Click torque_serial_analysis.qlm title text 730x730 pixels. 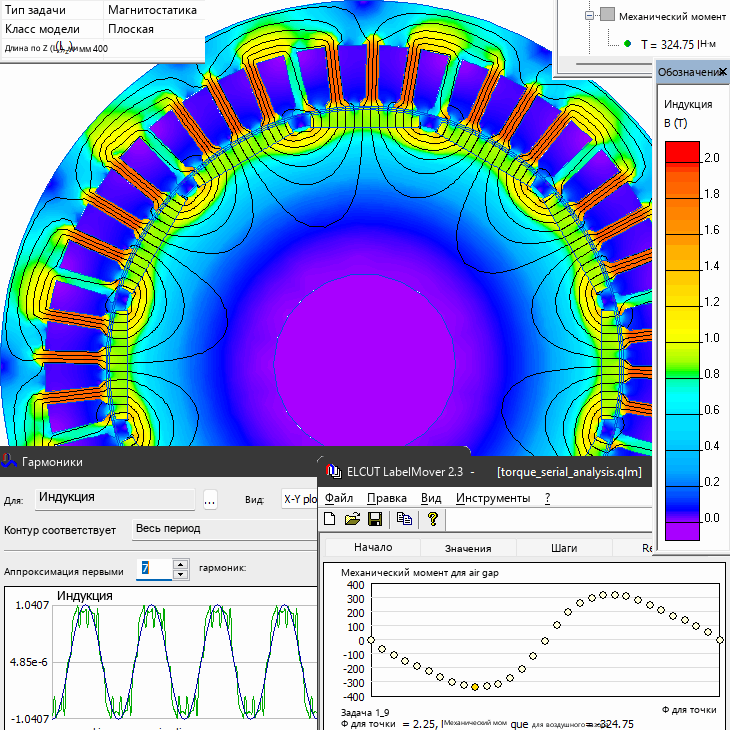tap(569, 472)
